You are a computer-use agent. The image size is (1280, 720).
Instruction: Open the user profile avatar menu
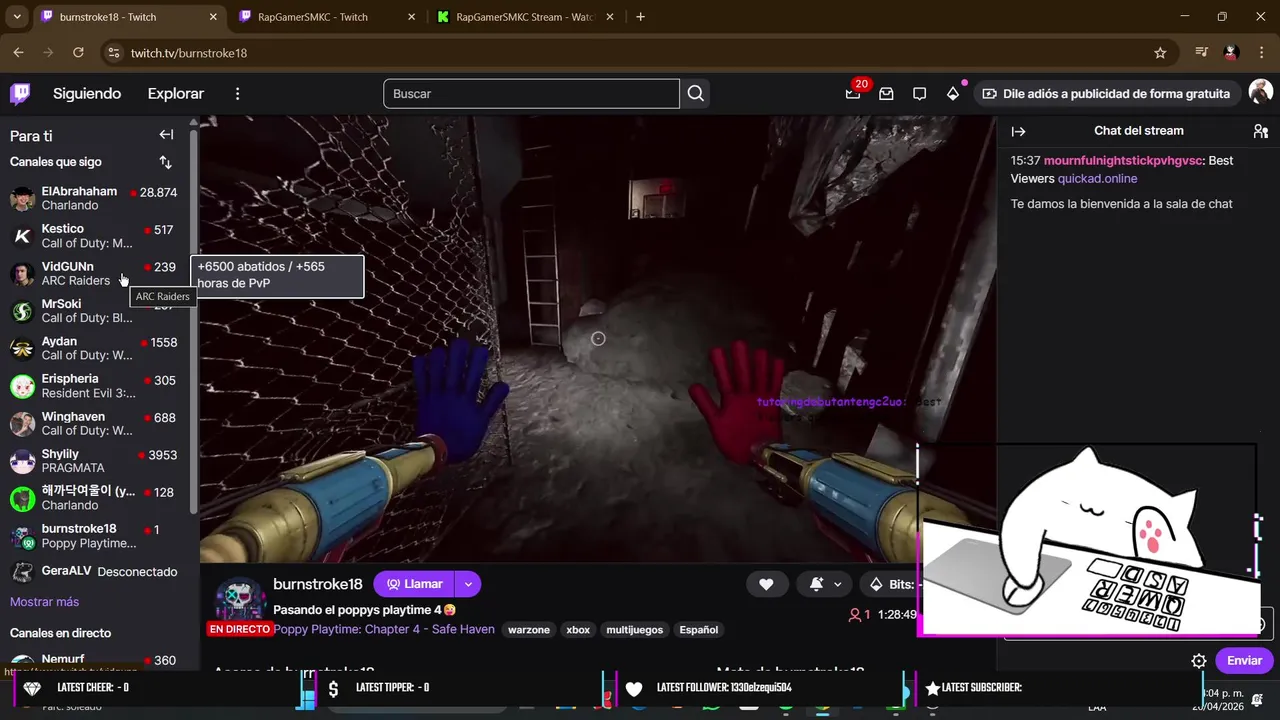click(1261, 93)
